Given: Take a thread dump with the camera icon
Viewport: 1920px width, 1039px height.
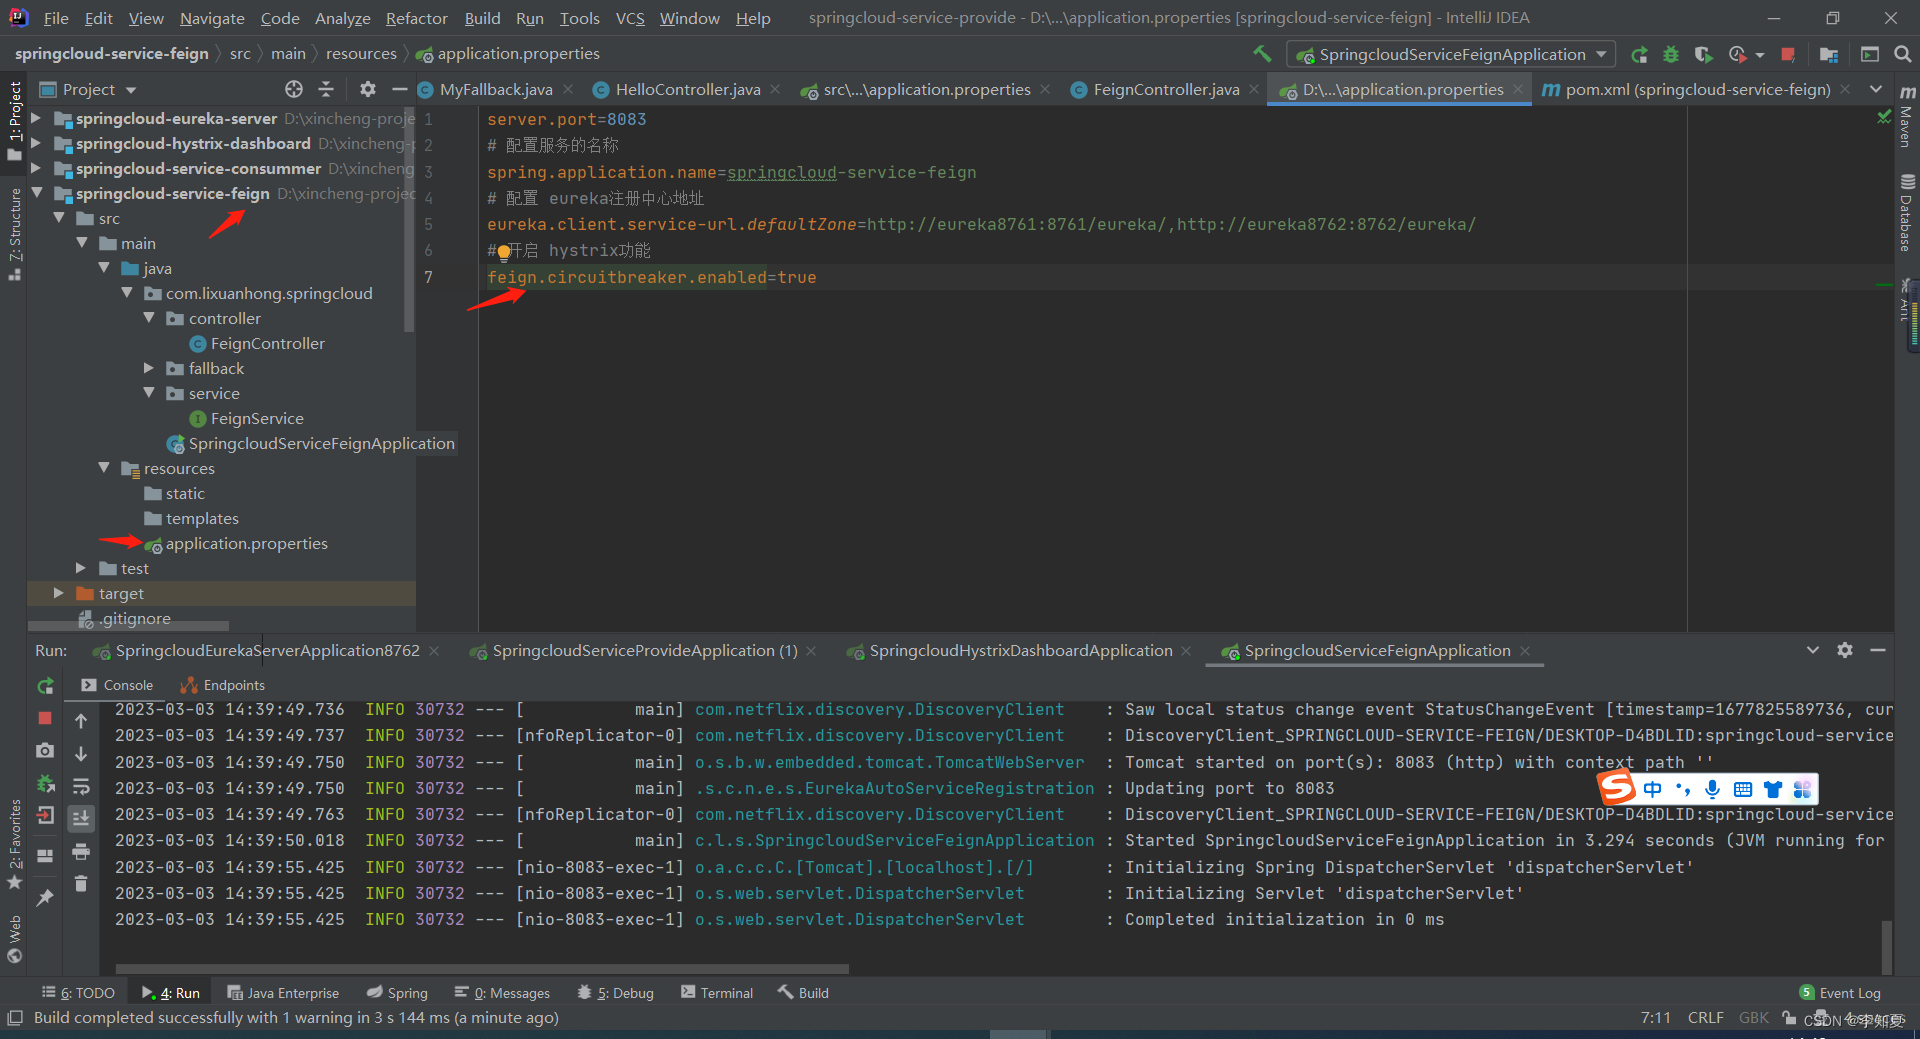Looking at the screenshot, I should pos(45,750).
